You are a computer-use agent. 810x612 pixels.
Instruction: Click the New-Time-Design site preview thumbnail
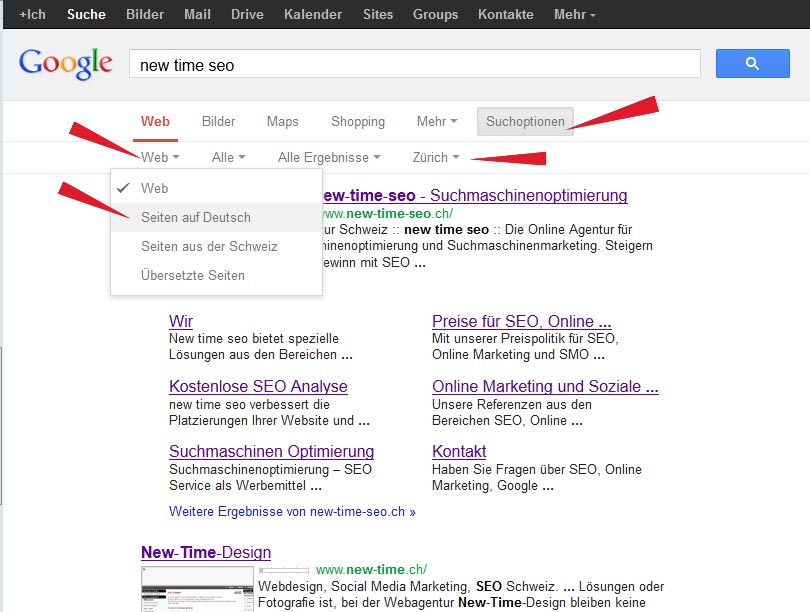coord(197,589)
